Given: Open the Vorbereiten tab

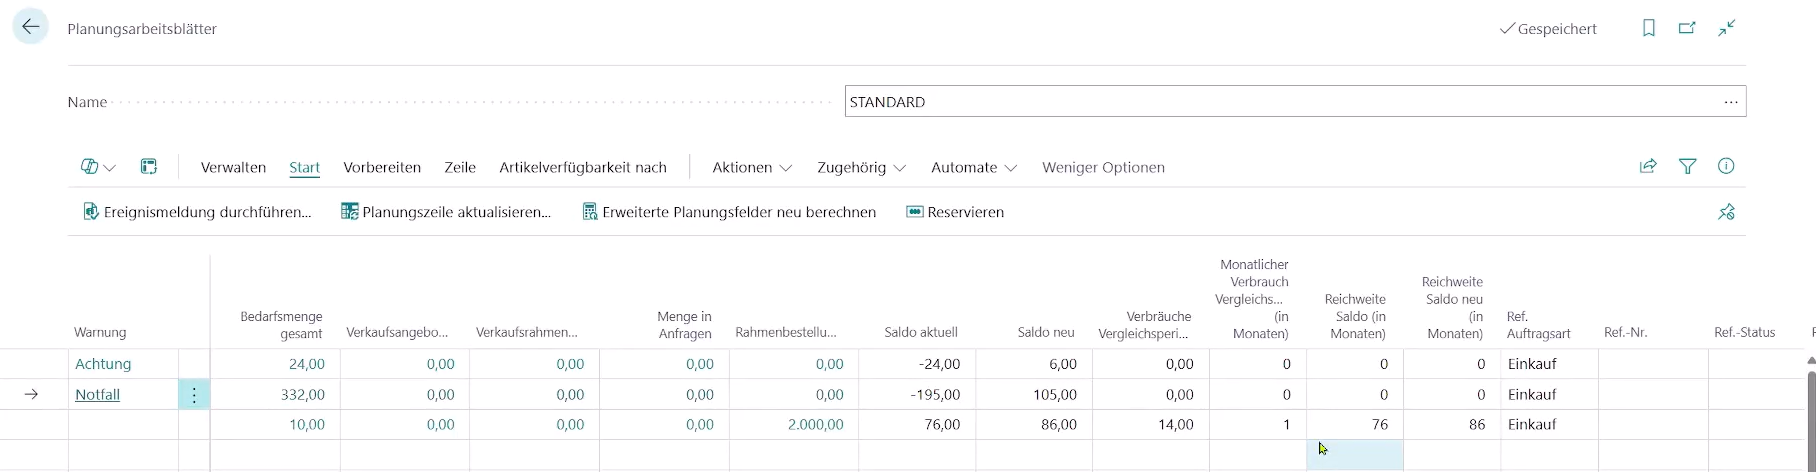Looking at the screenshot, I should [382, 167].
